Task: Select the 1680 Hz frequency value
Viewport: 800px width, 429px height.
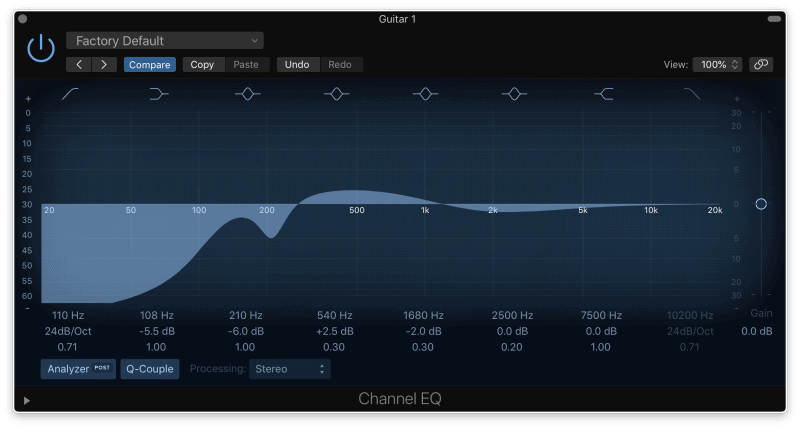Action: (x=423, y=315)
